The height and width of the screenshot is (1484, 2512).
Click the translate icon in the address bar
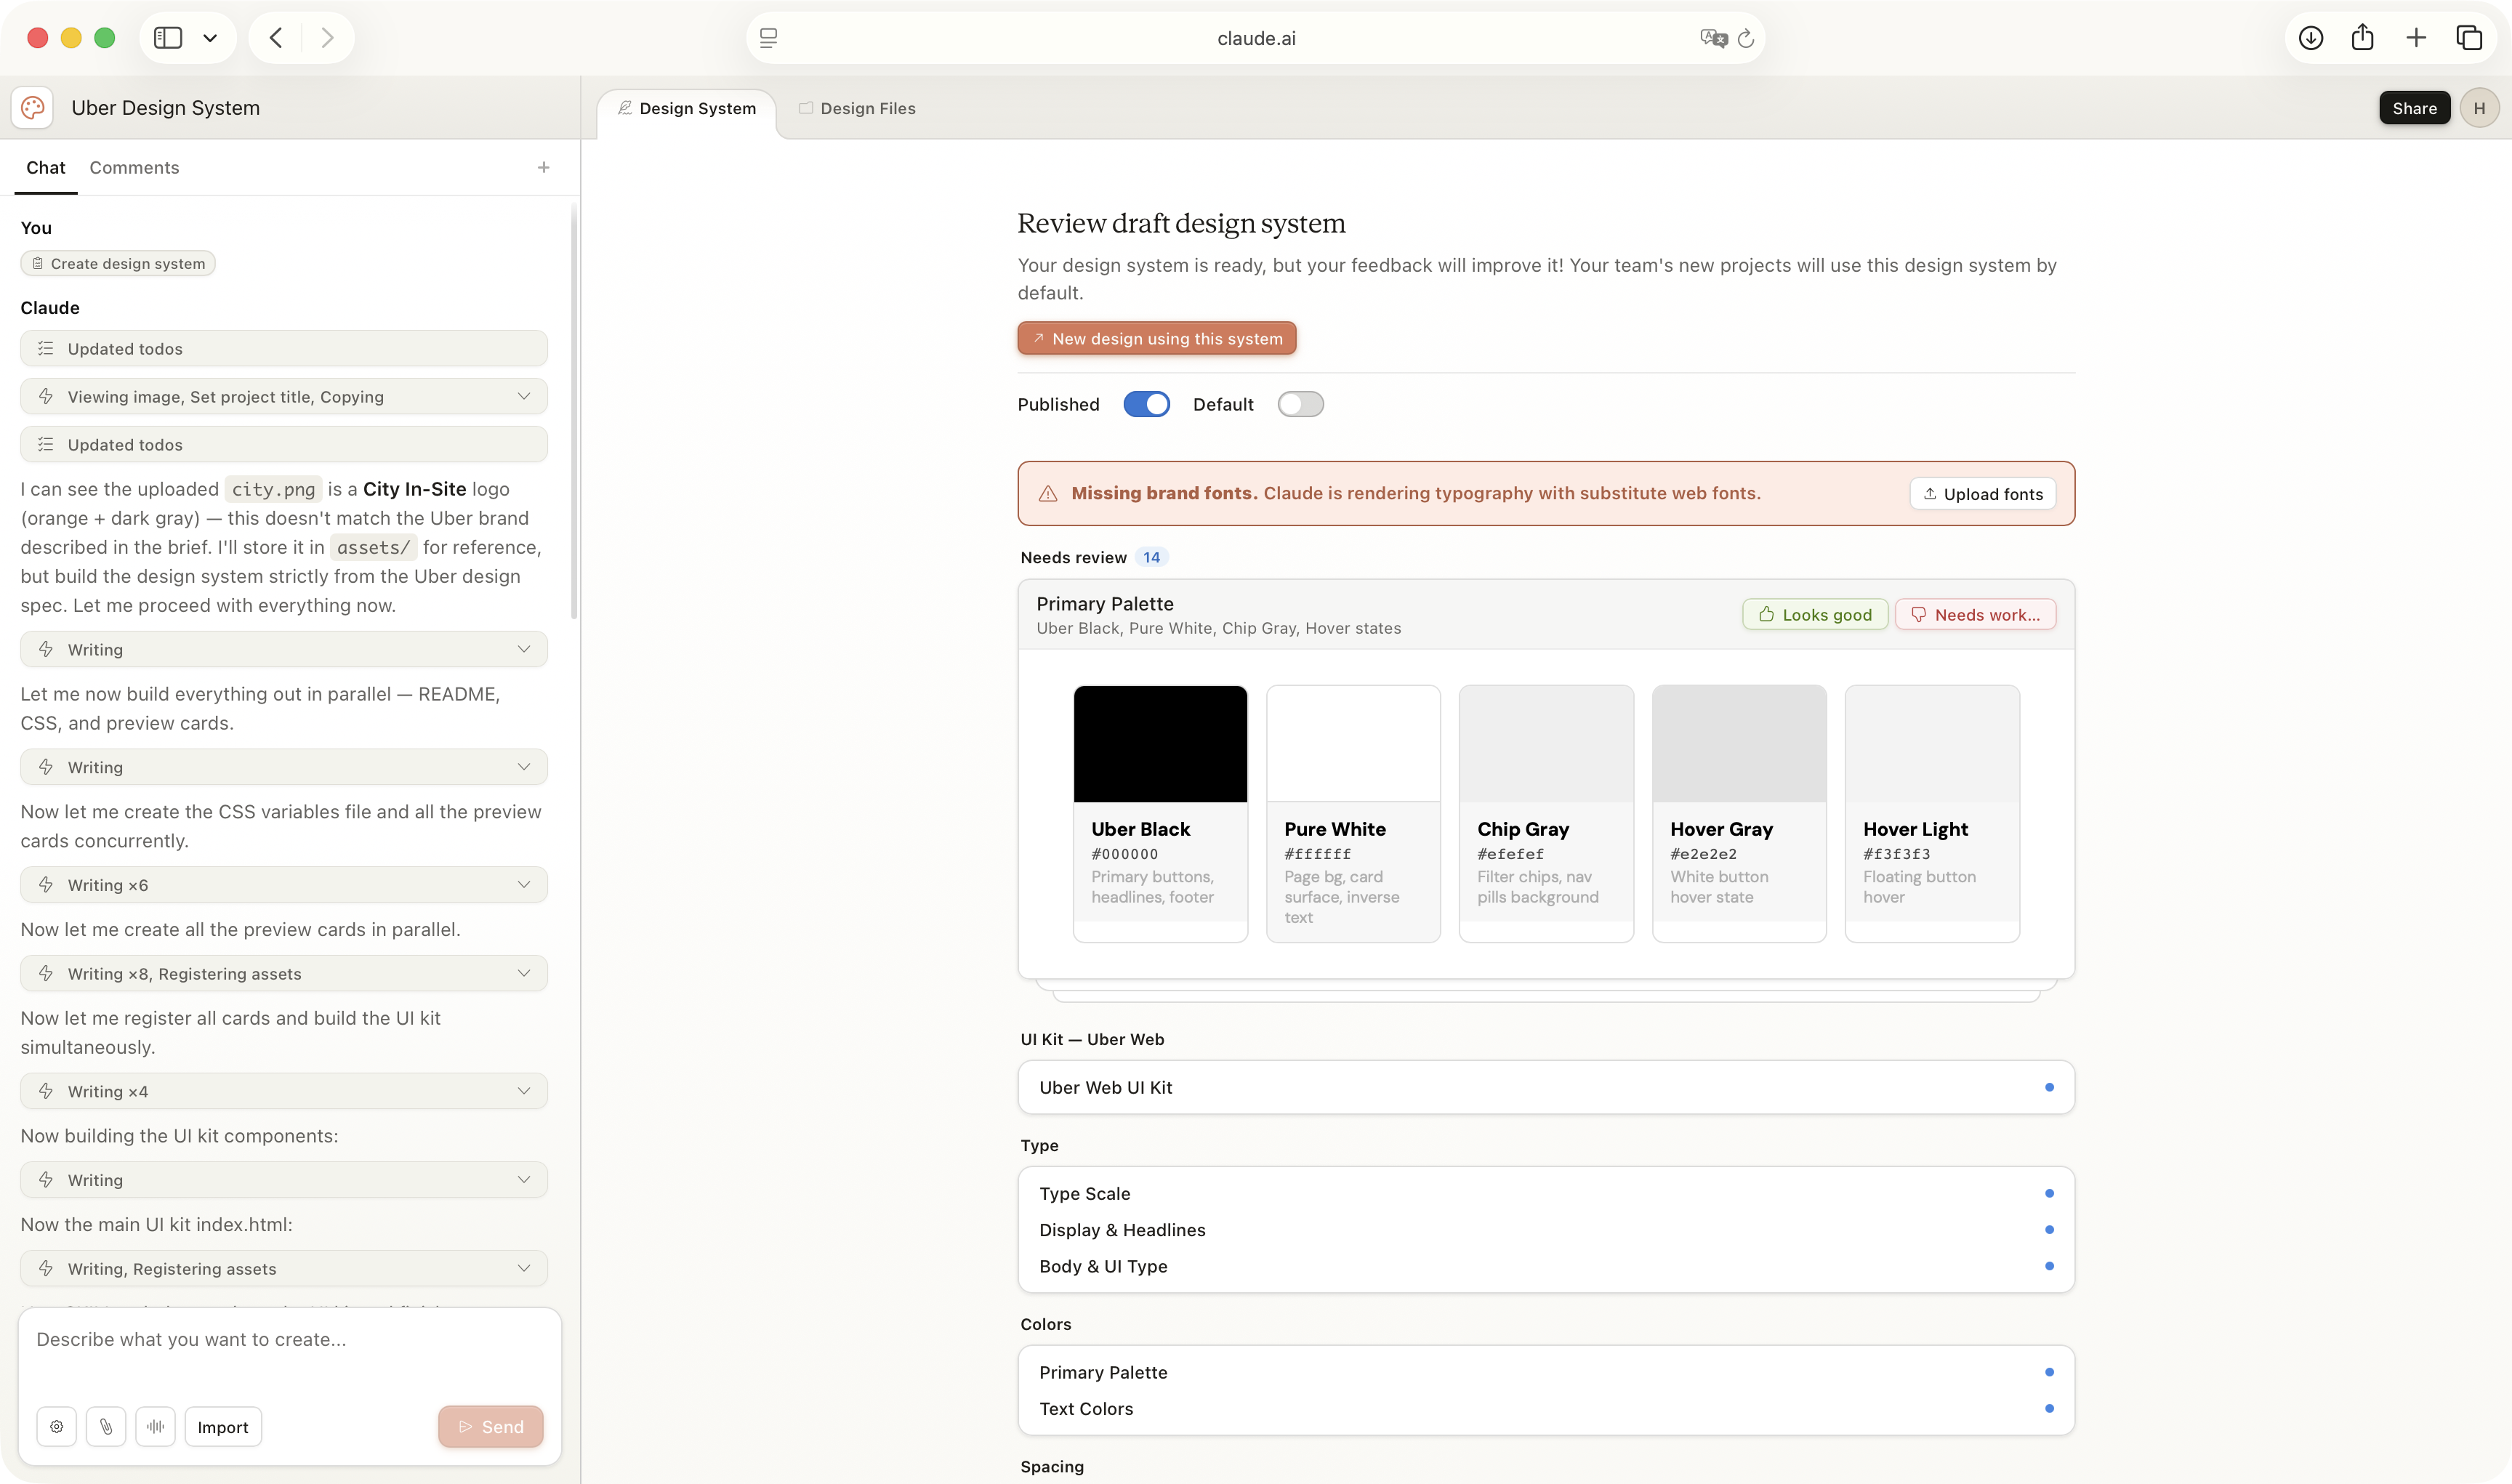(x=1713, y=38)
